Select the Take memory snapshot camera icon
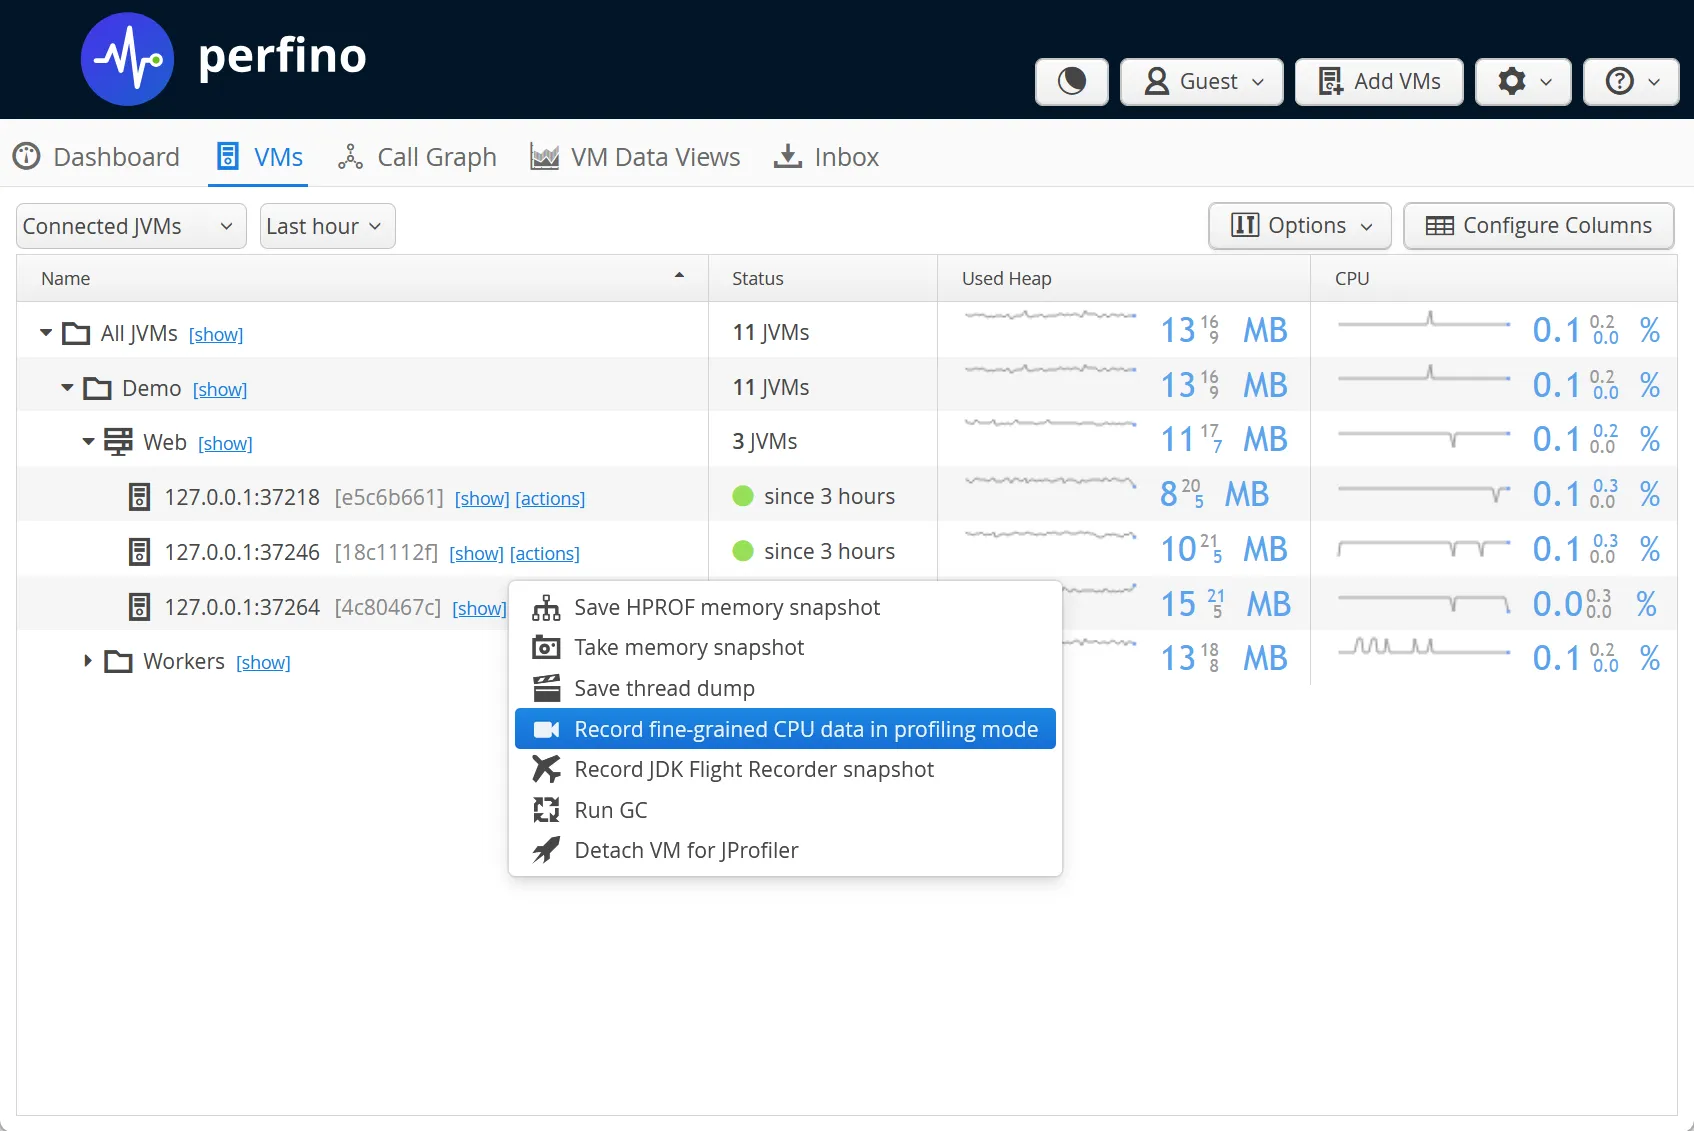This screenshot has height=1131, width=1694. tap(546, 647)
